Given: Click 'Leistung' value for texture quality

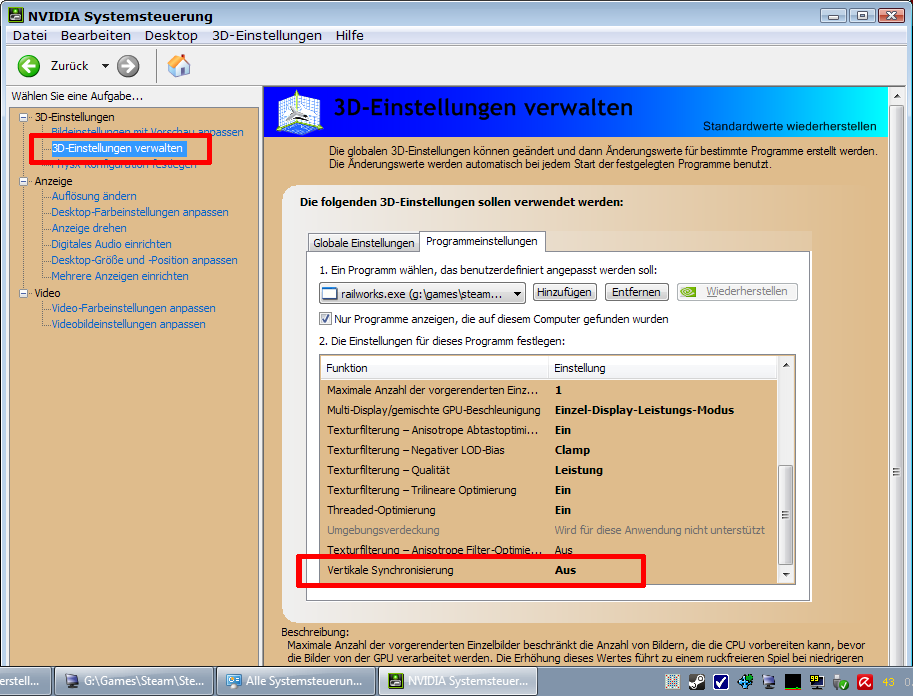Looking at the screenshot, I should (579, 470).
